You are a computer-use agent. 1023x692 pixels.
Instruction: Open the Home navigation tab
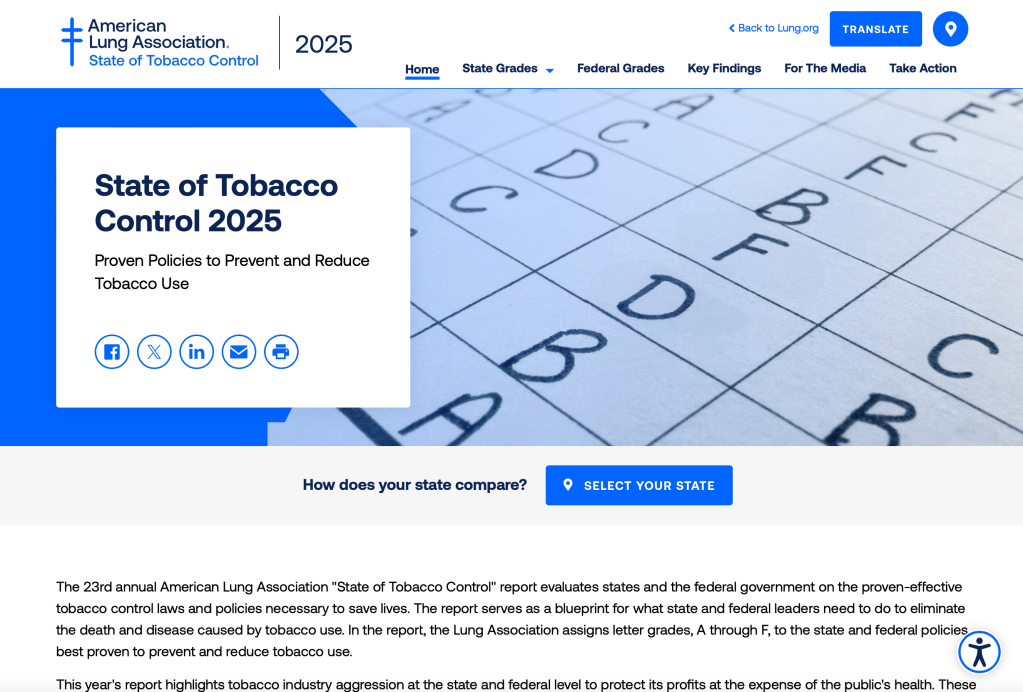pos(422,69)
